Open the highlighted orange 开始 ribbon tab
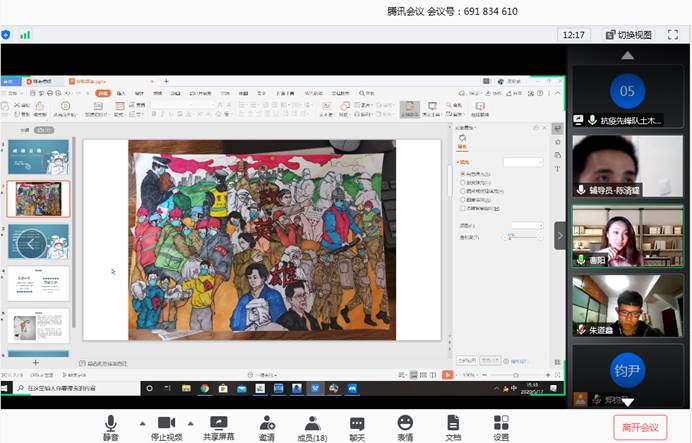Screen dimensions: 692x443 coord(103,93)
